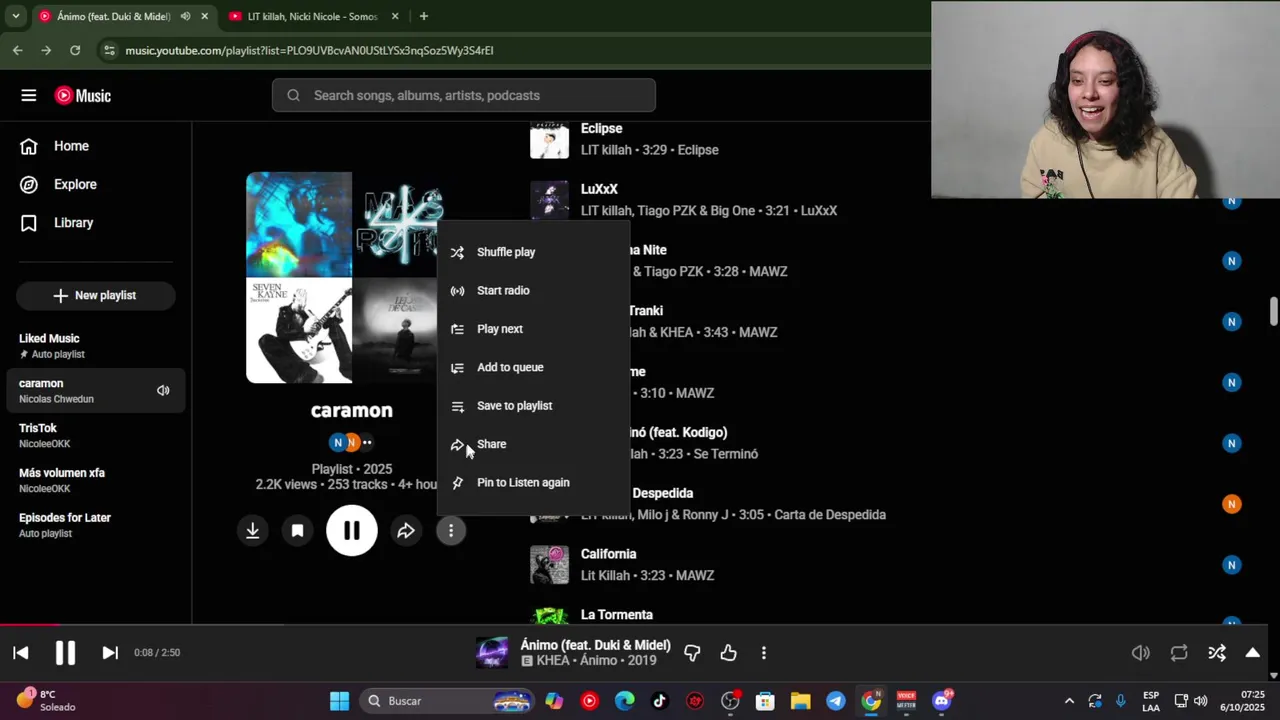The image size is (1280, 720).
Task: Mute the player volume
Action: (x=1141, y=653)
